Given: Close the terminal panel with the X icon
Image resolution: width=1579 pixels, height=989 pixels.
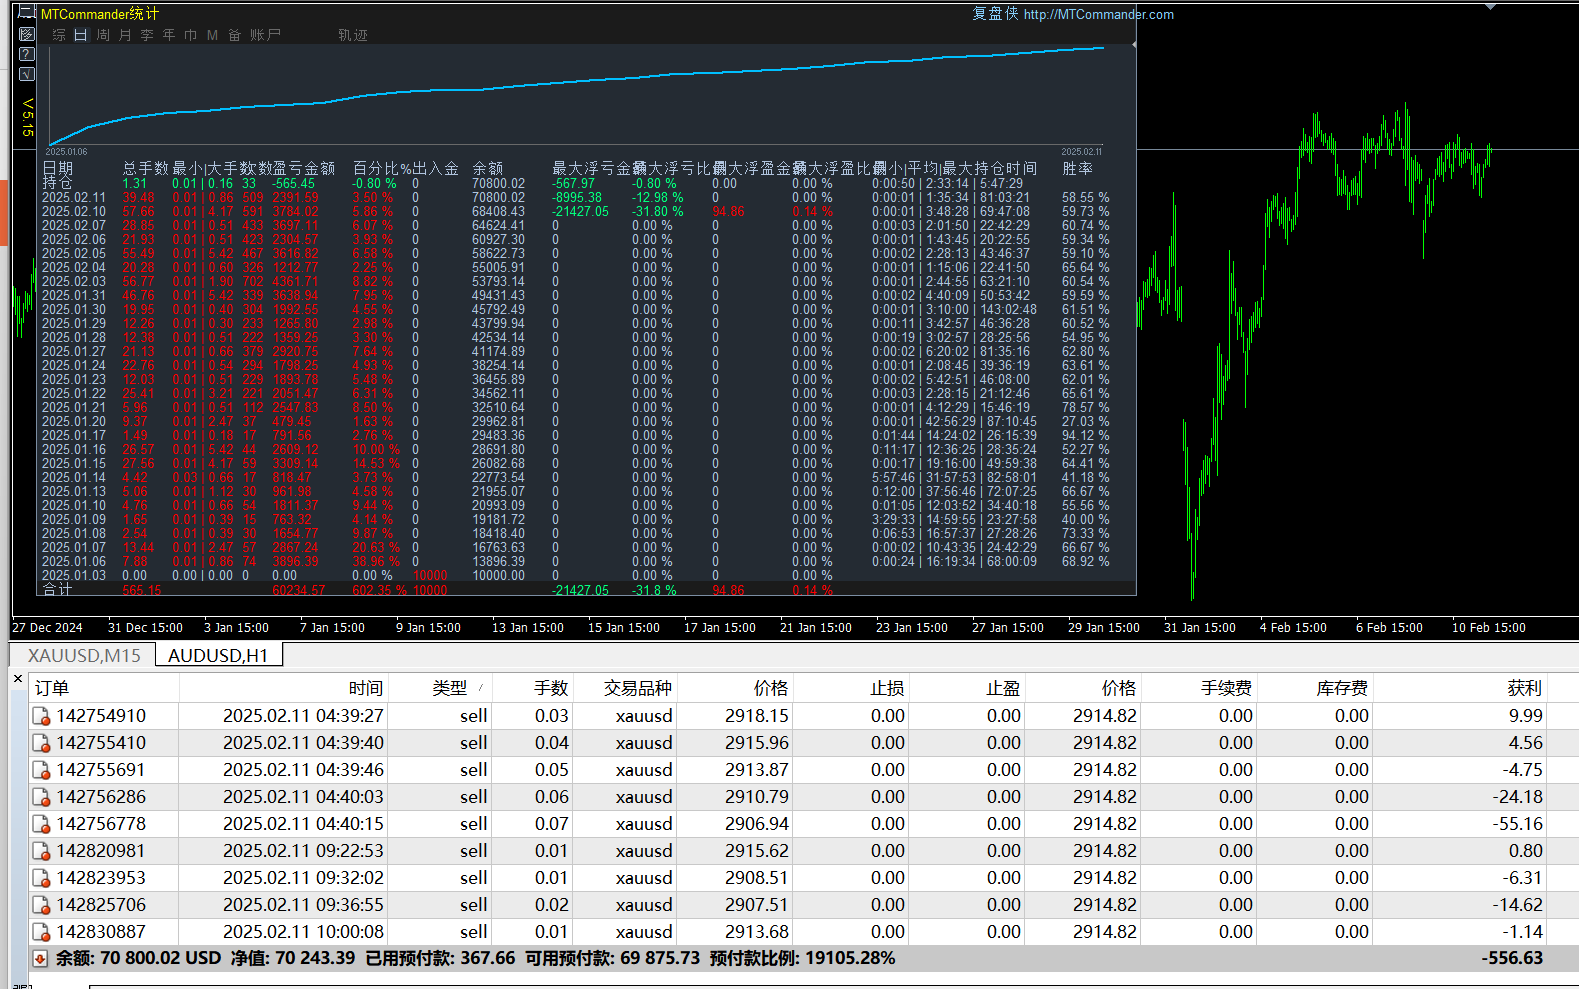Looking at the screenshot, I should click(x=18, y=679).
